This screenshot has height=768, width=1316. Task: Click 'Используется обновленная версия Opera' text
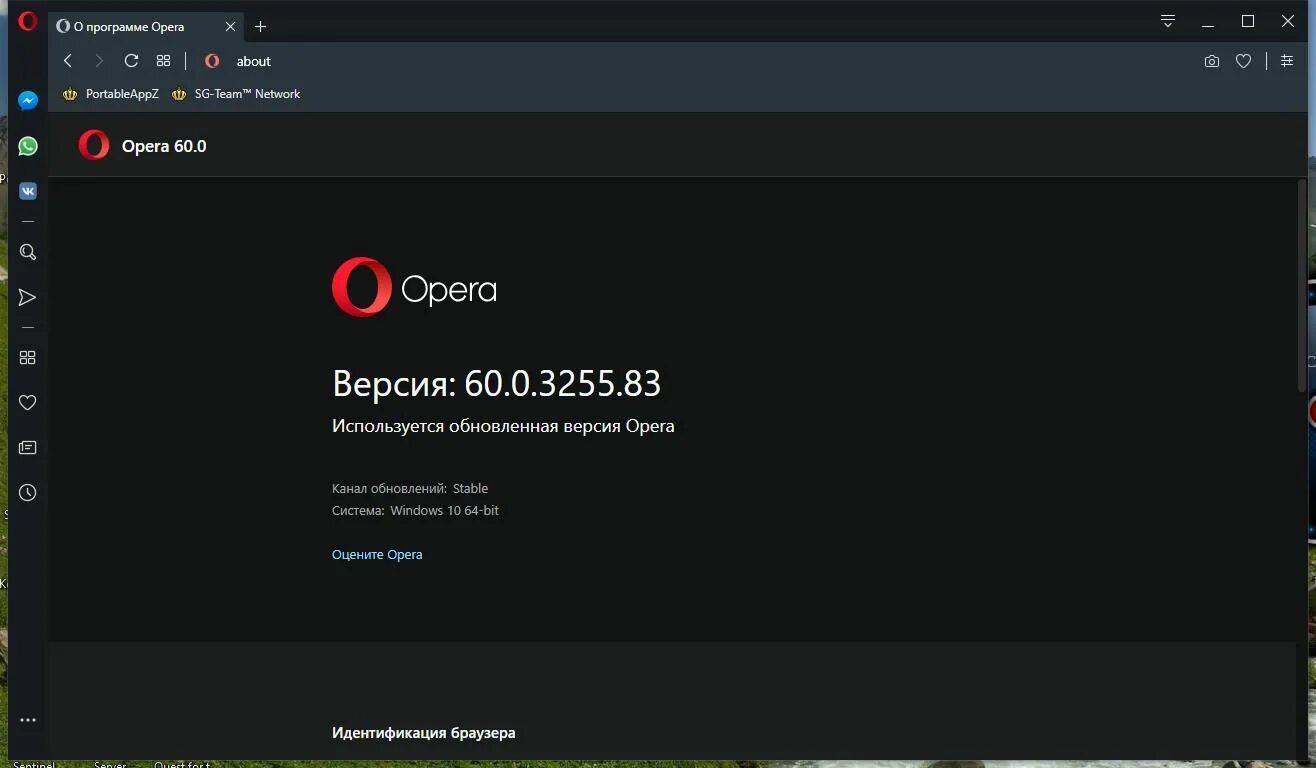click(503, 426)
